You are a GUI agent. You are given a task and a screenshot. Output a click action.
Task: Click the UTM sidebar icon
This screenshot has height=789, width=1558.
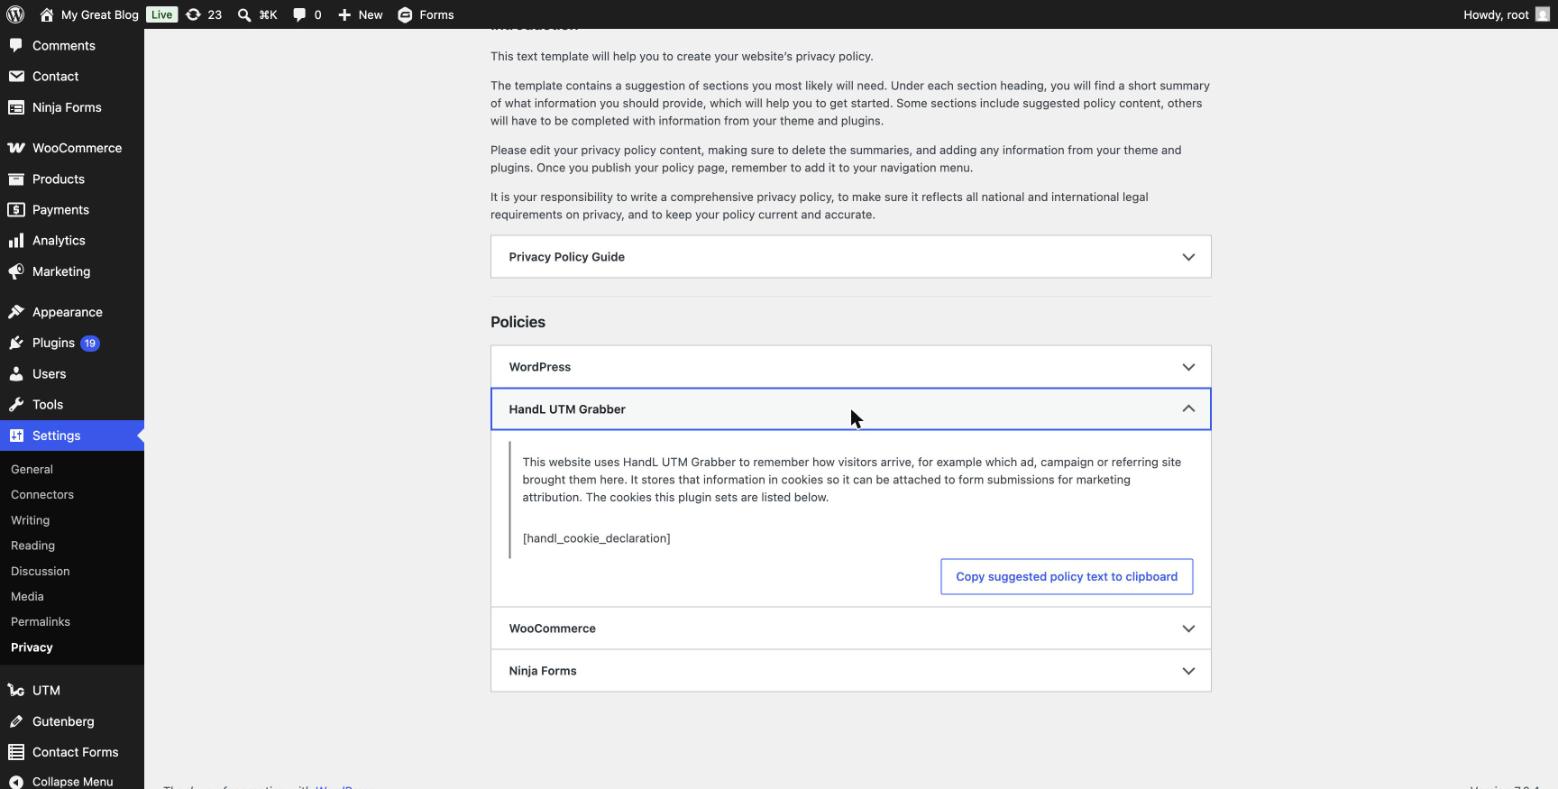pos(16,690)
